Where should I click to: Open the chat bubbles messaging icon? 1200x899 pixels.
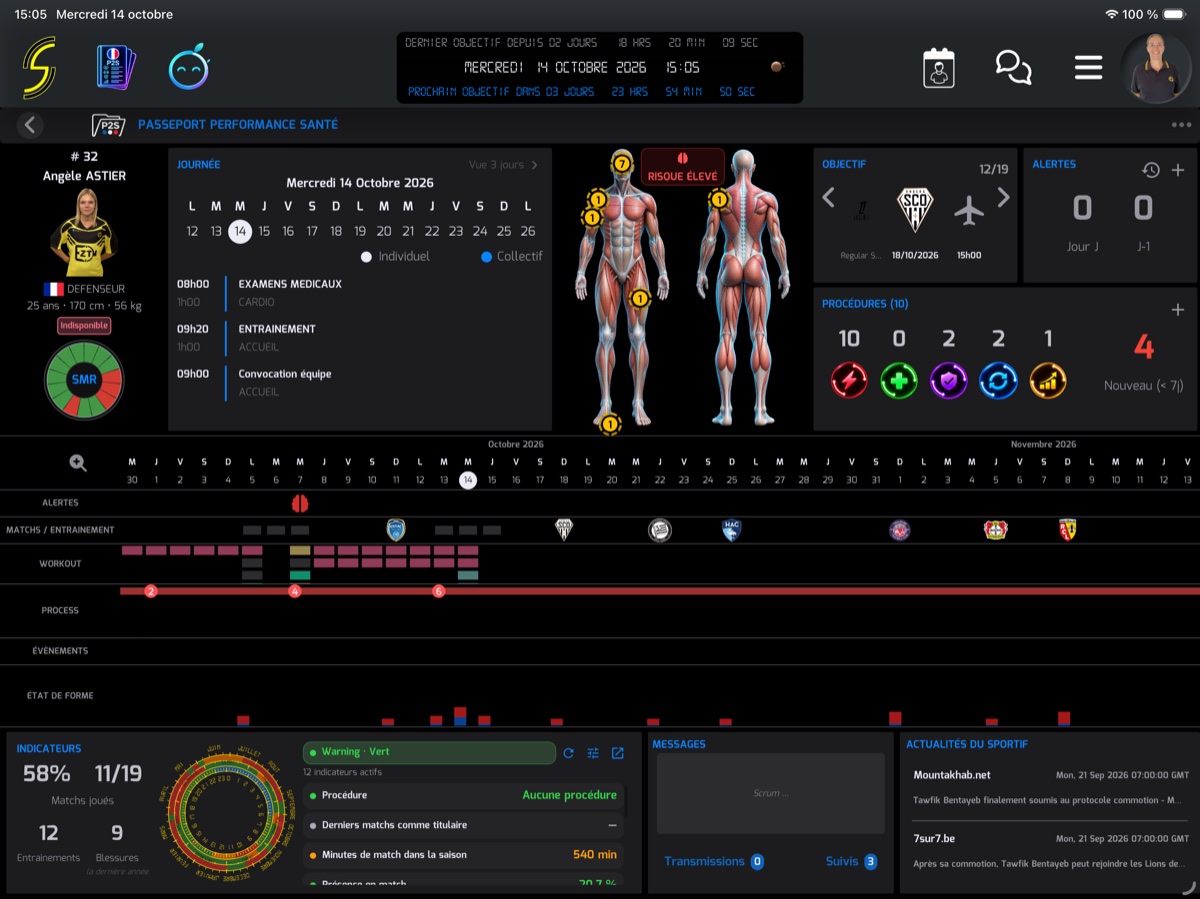tap(1013, 68)
